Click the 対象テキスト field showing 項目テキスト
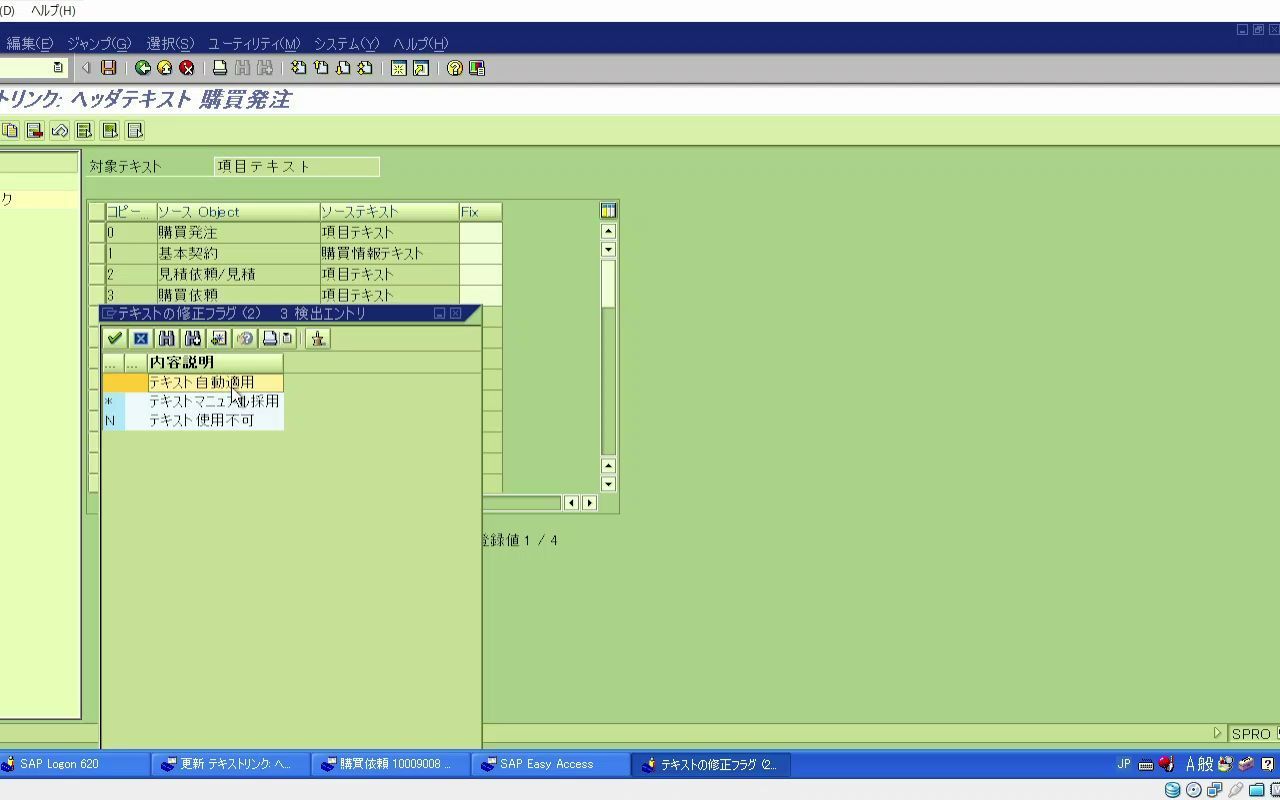This screenshot has width=1280, height=800. (297, 166)
